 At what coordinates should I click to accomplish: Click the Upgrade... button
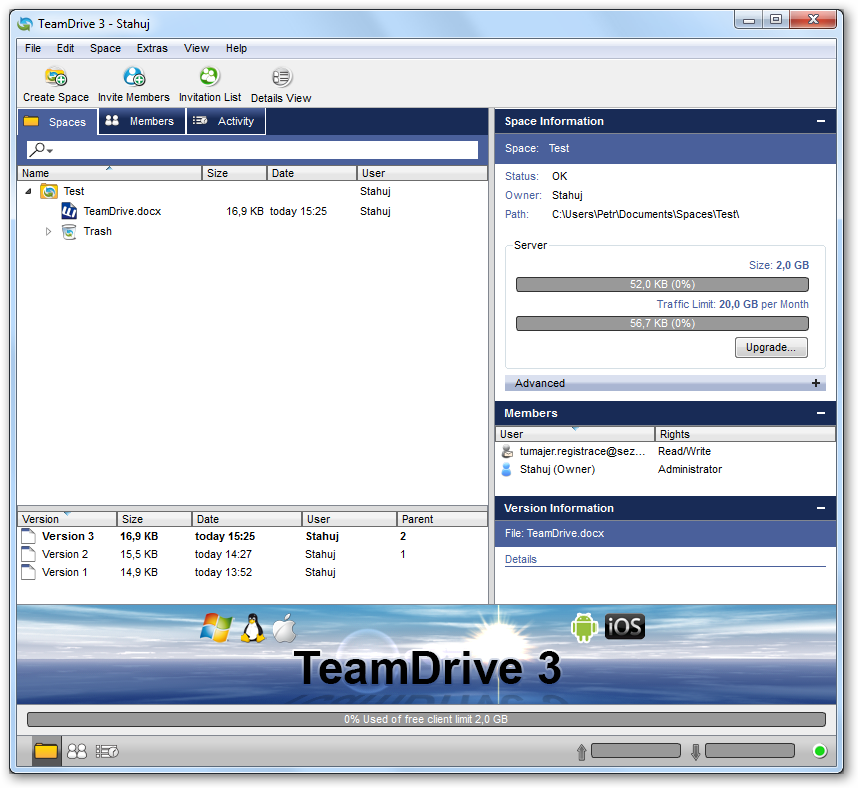coord(771,347)
